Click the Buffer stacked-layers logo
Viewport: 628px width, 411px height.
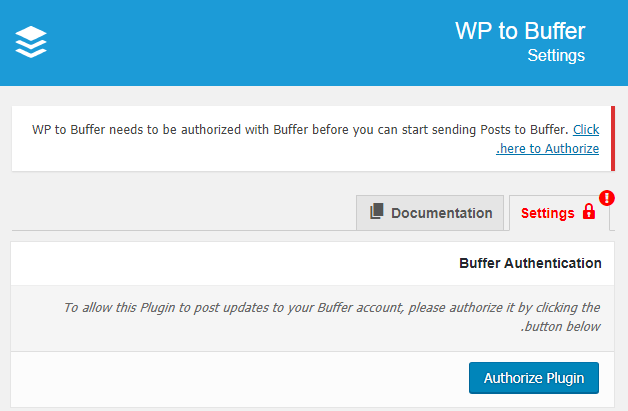[x=31, y=42]
